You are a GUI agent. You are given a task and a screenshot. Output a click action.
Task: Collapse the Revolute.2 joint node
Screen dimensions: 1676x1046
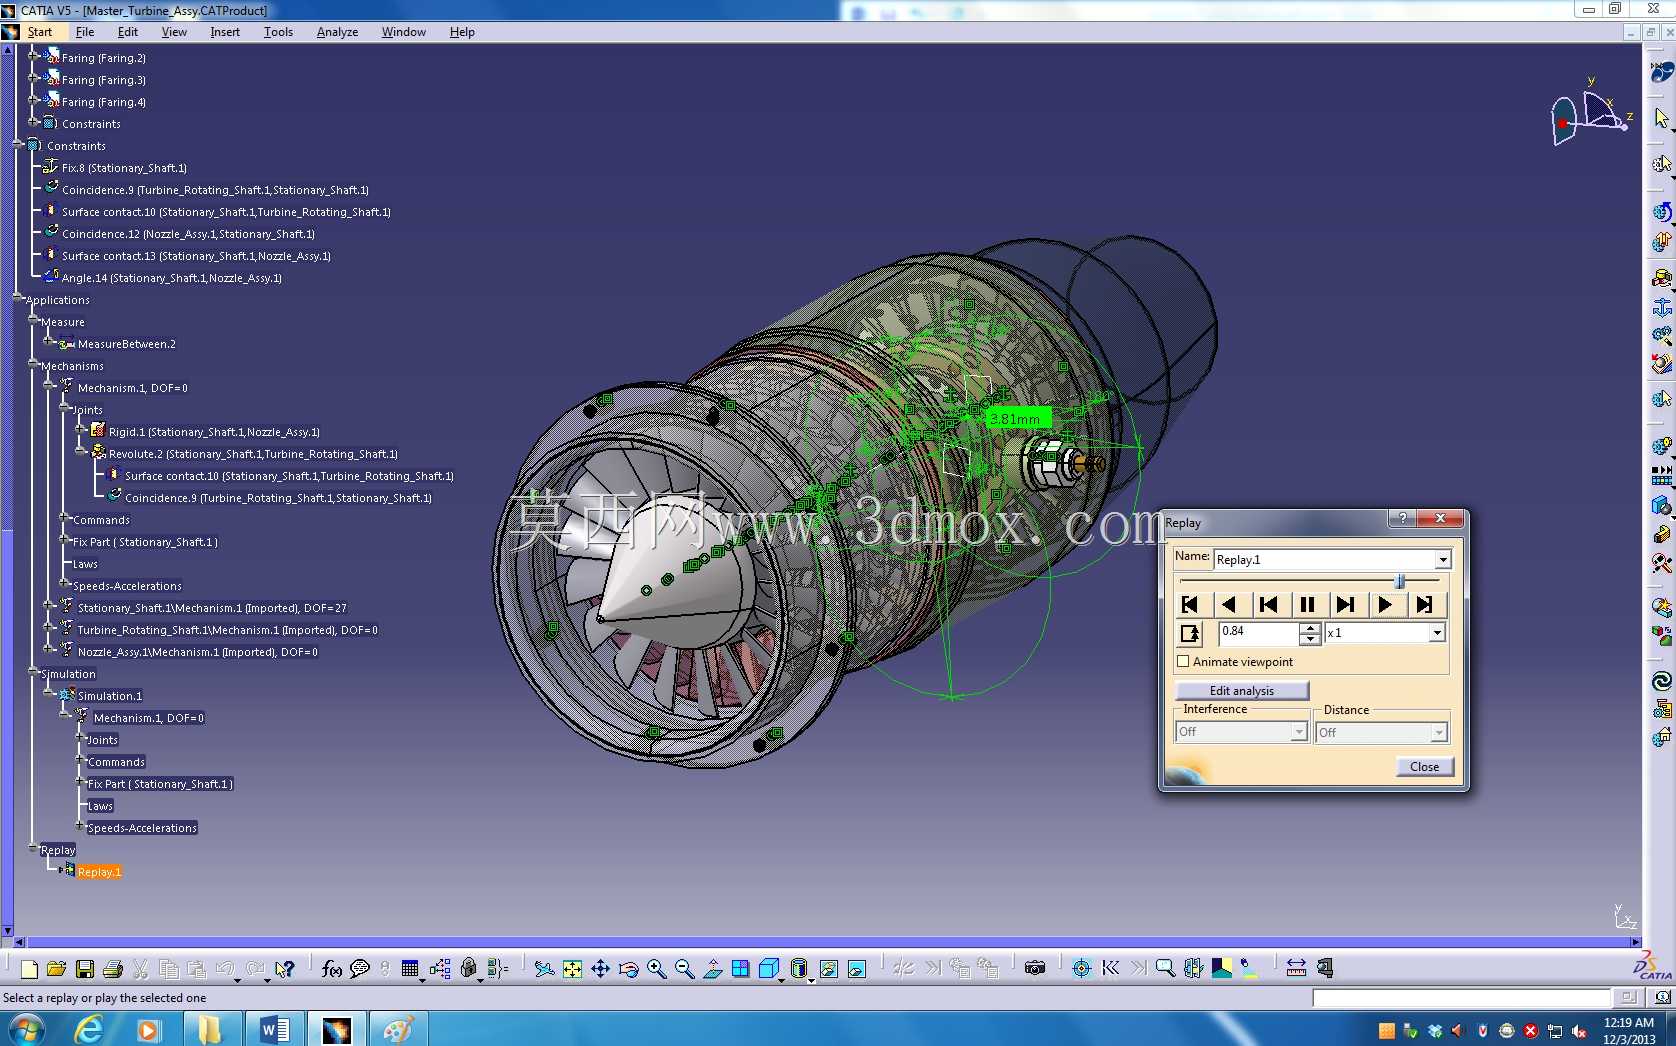coord(79,451)
